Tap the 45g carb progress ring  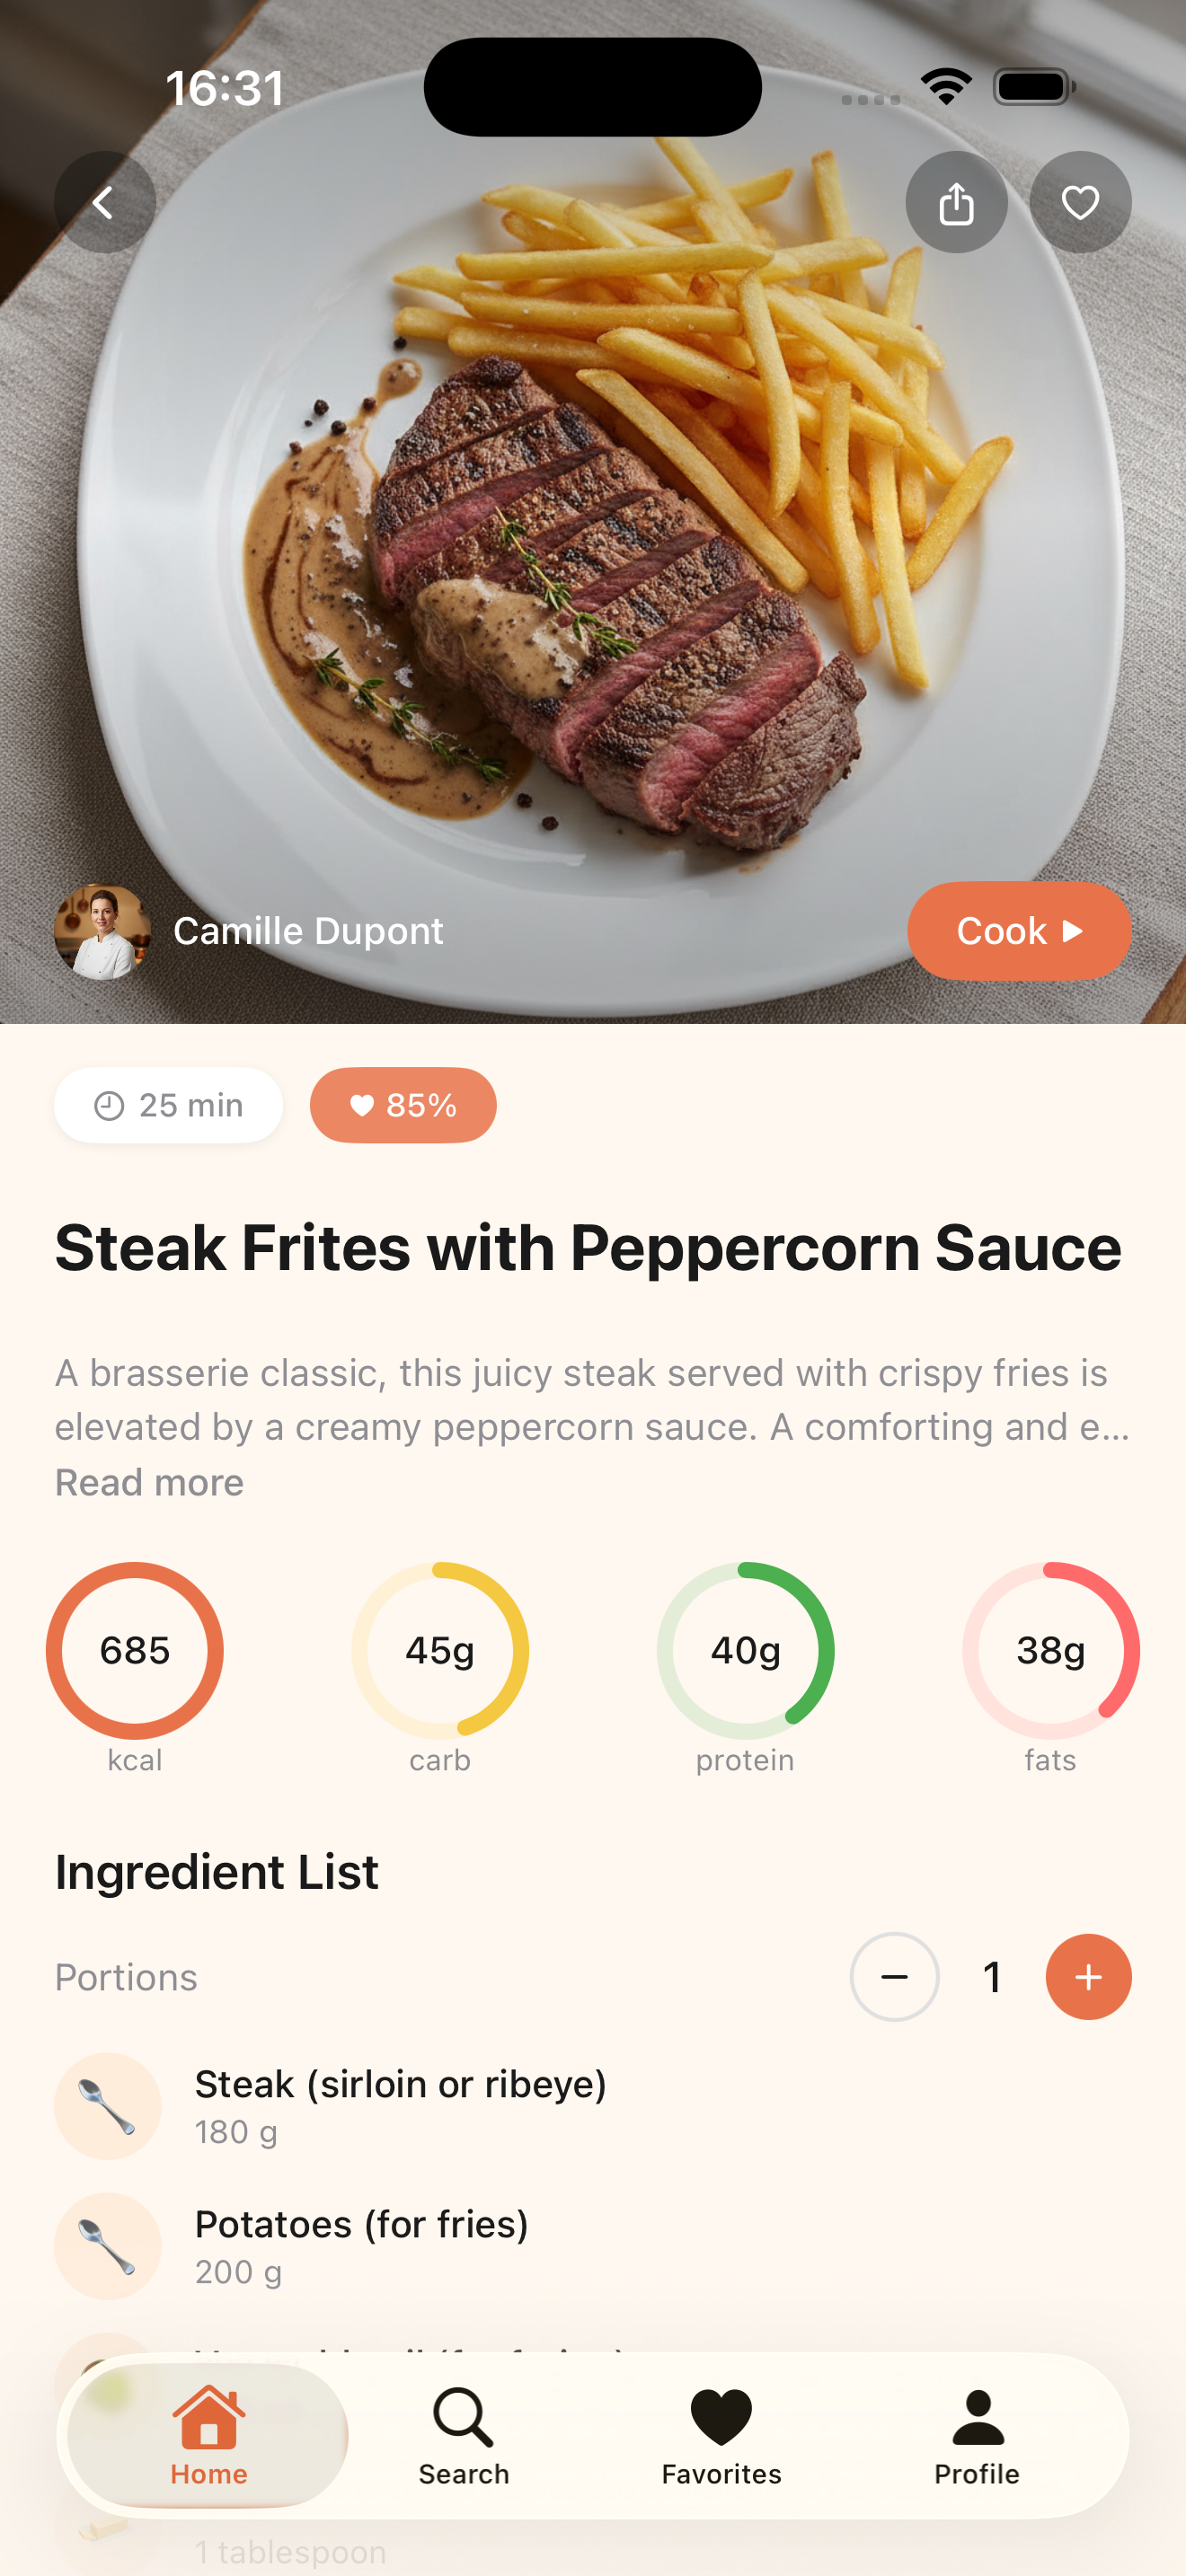point(440,1650)
